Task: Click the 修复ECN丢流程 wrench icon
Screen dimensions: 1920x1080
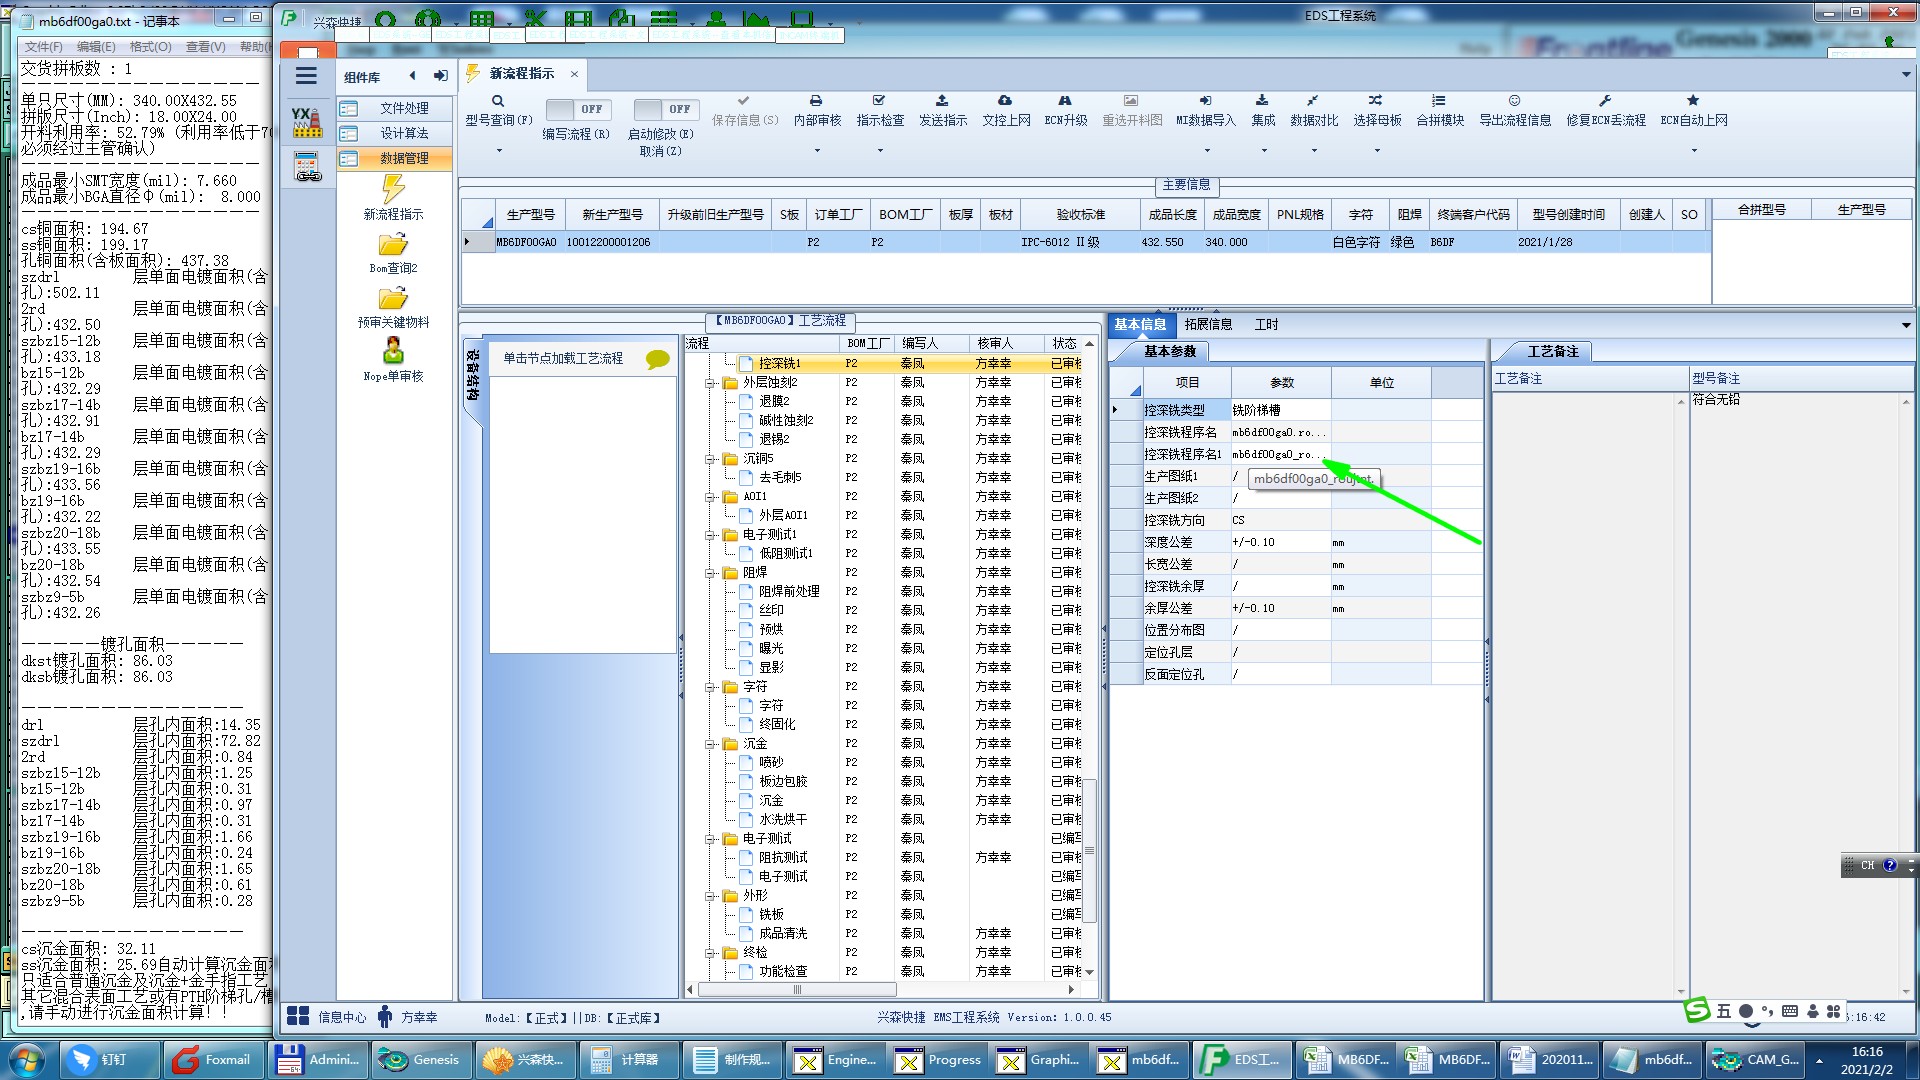Action: pos(1604,101)
